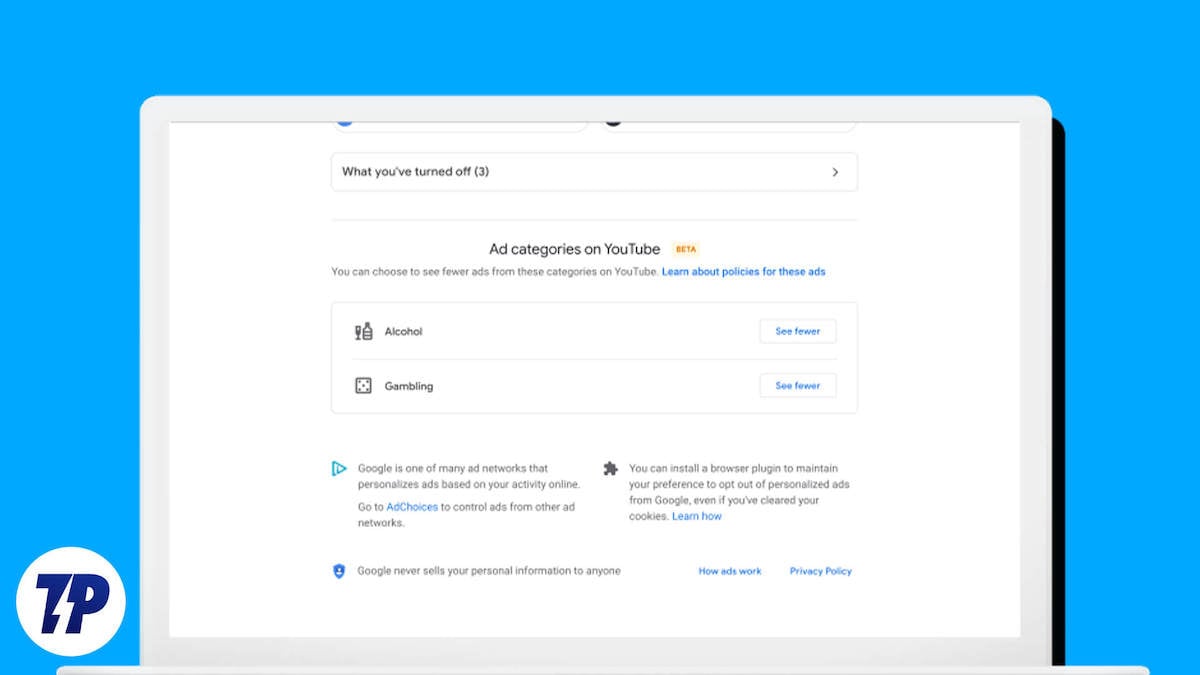See fewer Alcohol ads

pyautogui.click(x=798, y=331)
